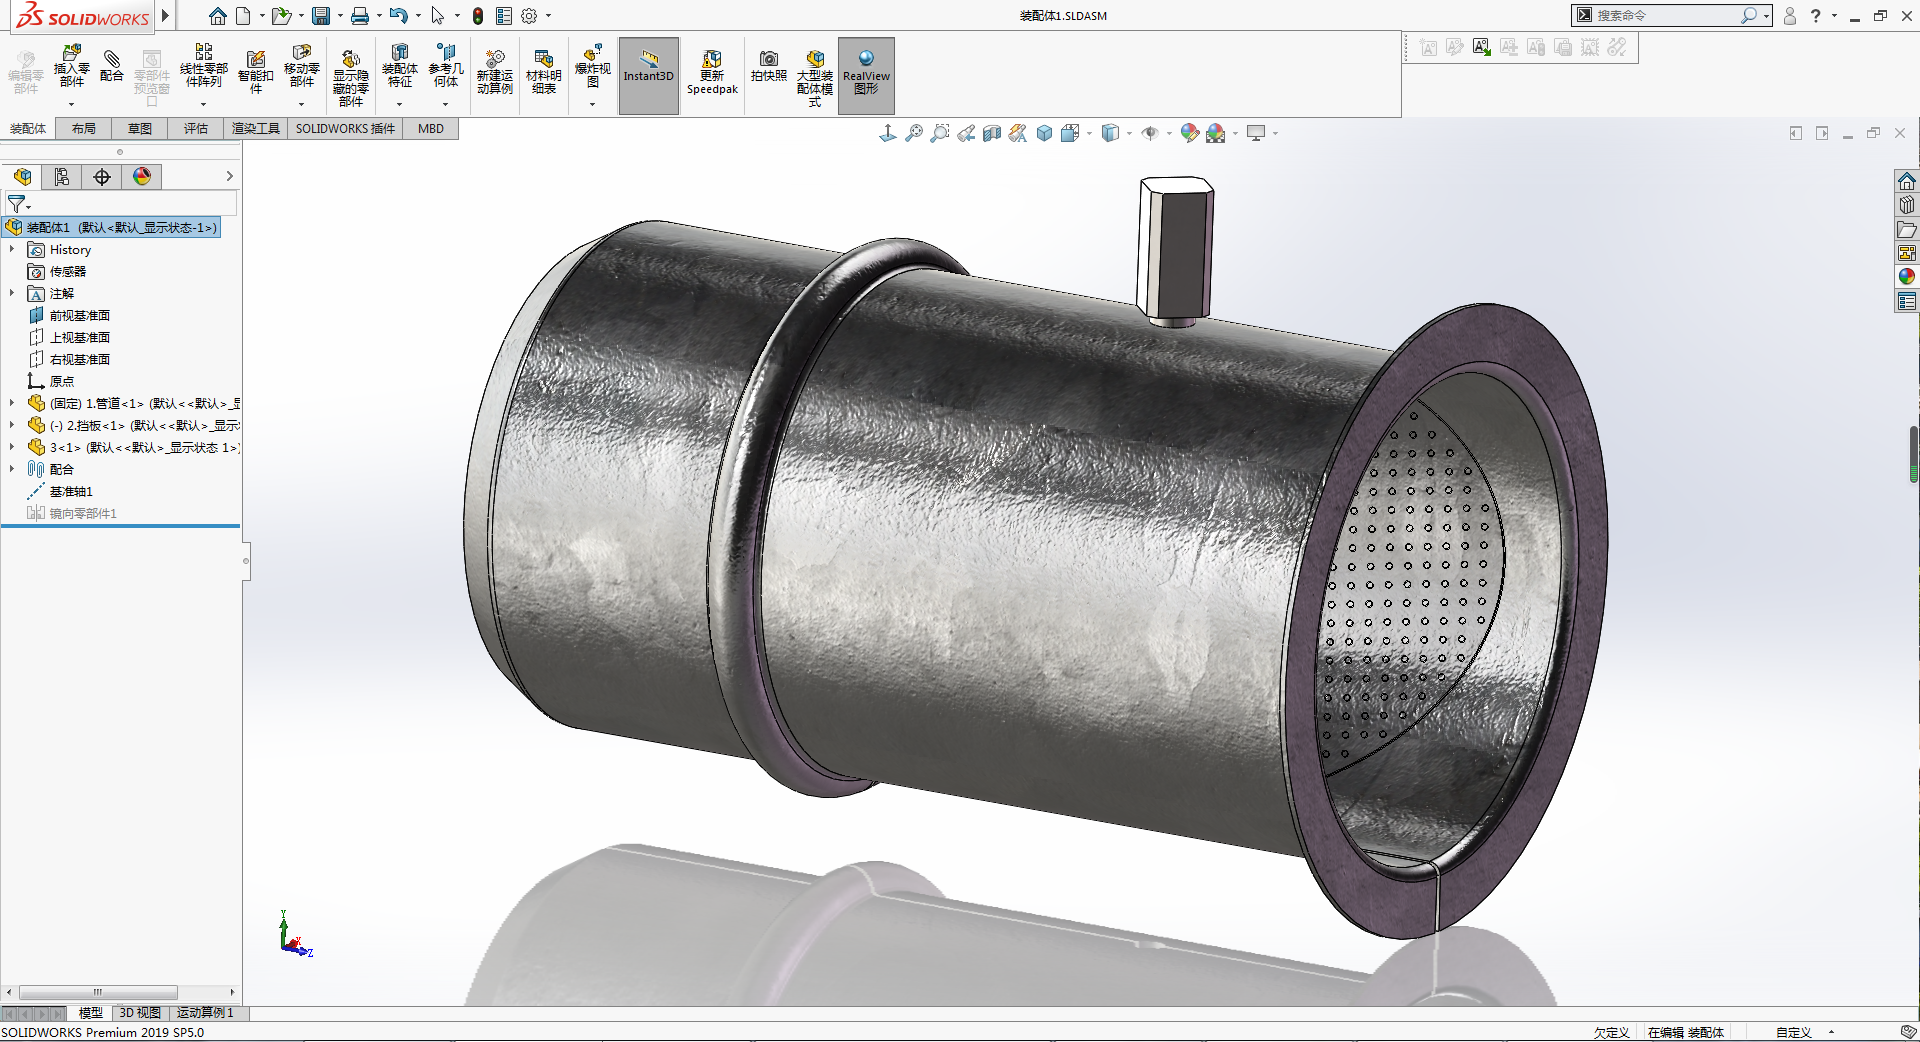The image size is (1920, 1042).
Task: Open the 渲染工具 tab
Action: click(256, 129)
